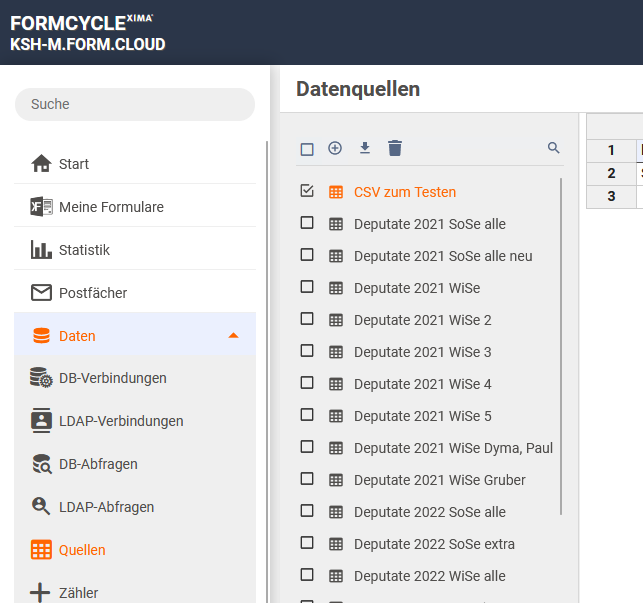Open DB-Verbindungen from the sidebar
The height and width of the screenshot is (603, 643).
tap(112, 378)
